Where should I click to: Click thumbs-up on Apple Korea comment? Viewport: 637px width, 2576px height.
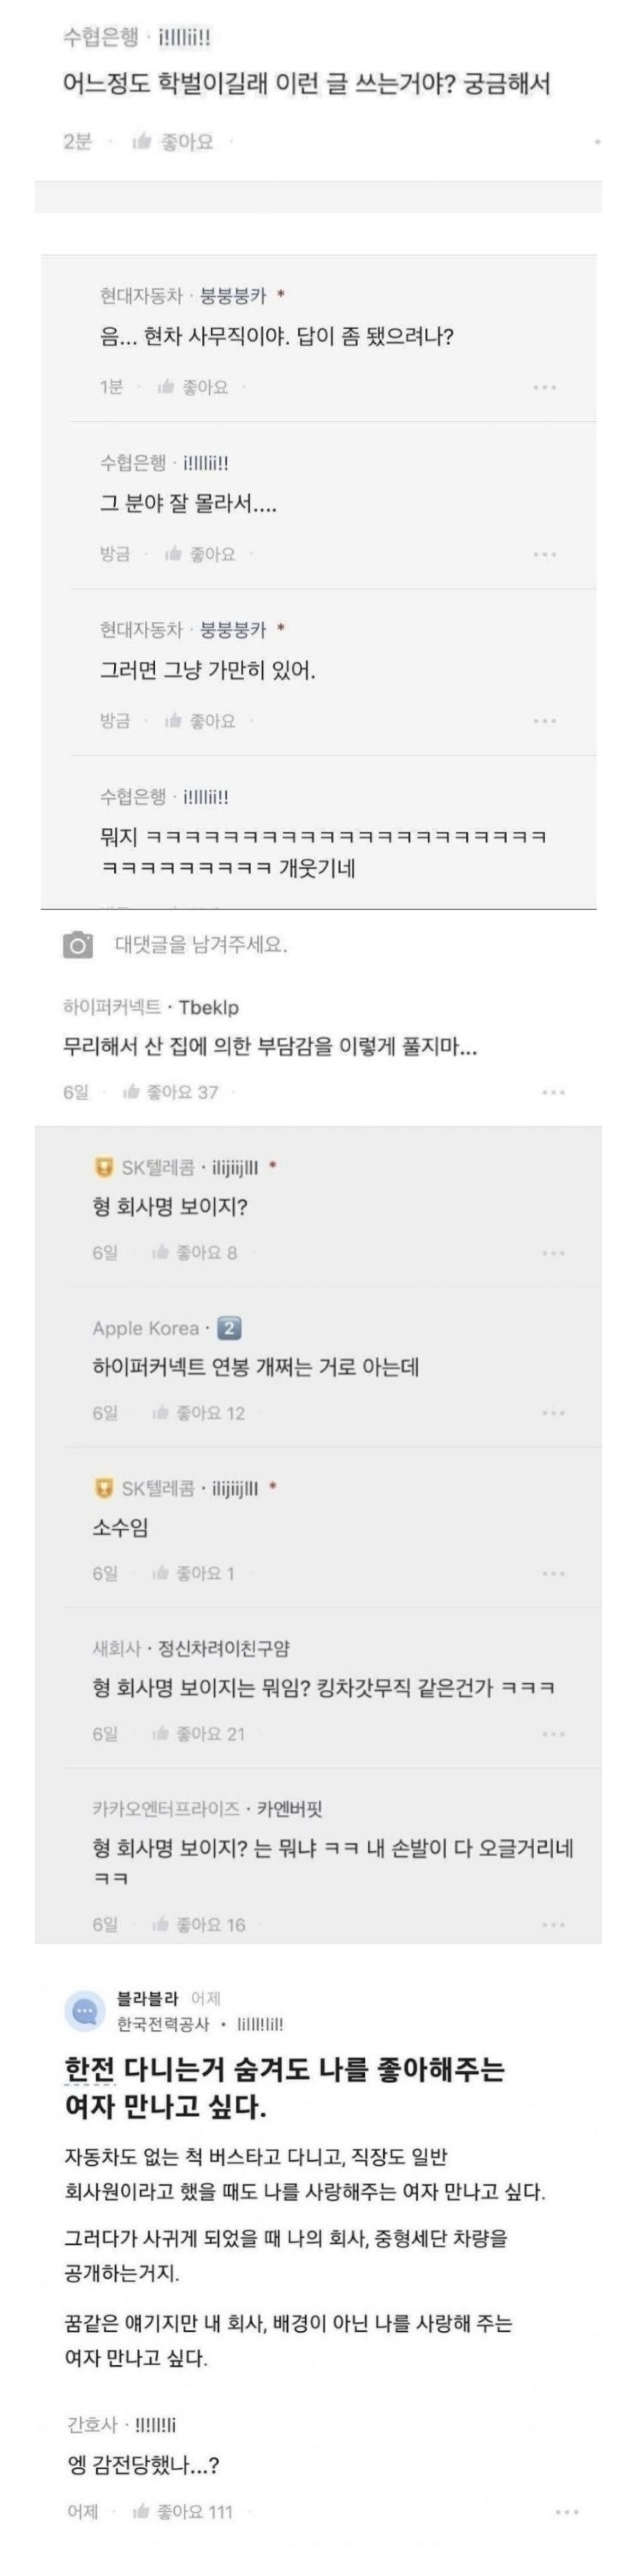pos(160,1413)
